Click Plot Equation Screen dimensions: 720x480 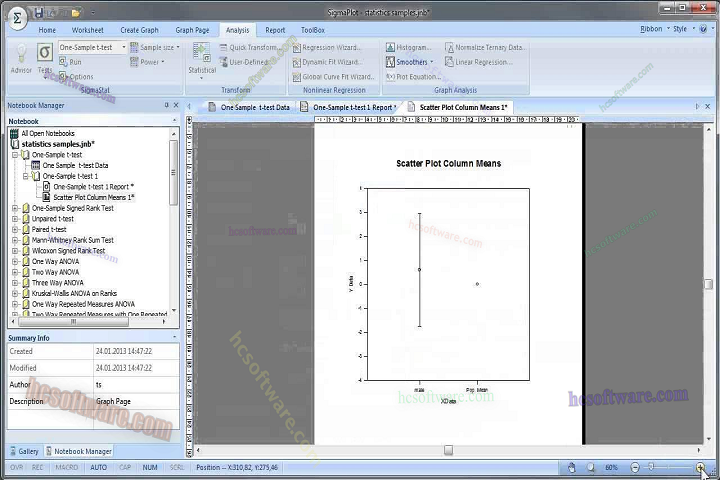tap(413, 77)
